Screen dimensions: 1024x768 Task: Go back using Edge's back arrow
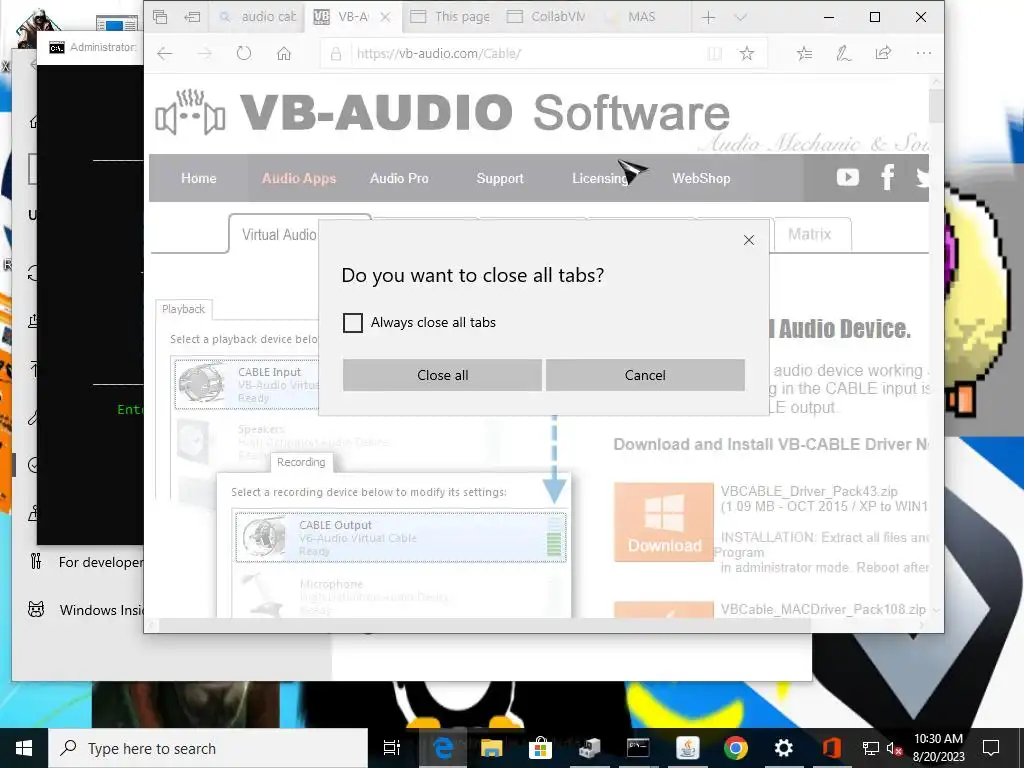[x=165, y=54]
